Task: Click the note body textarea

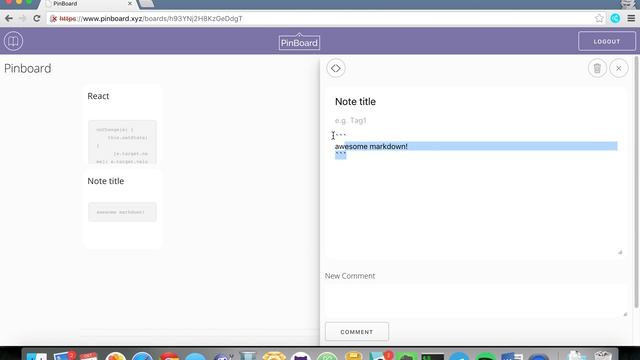Action: pyautogui.click(x=476, y=192)
